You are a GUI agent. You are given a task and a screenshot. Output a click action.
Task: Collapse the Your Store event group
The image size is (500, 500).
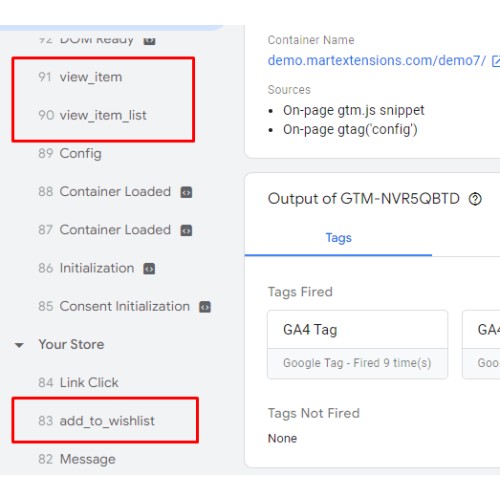(x=19, y=345)
